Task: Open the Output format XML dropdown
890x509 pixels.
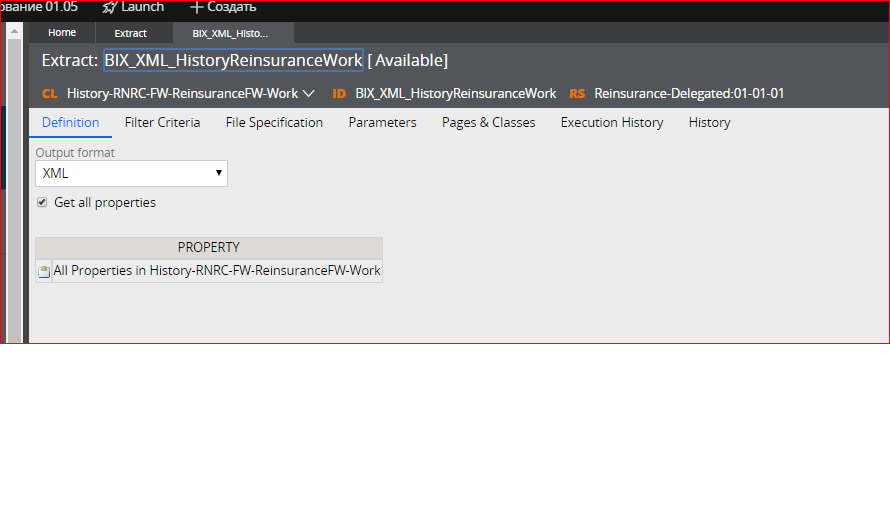Action: click(131, 173)
